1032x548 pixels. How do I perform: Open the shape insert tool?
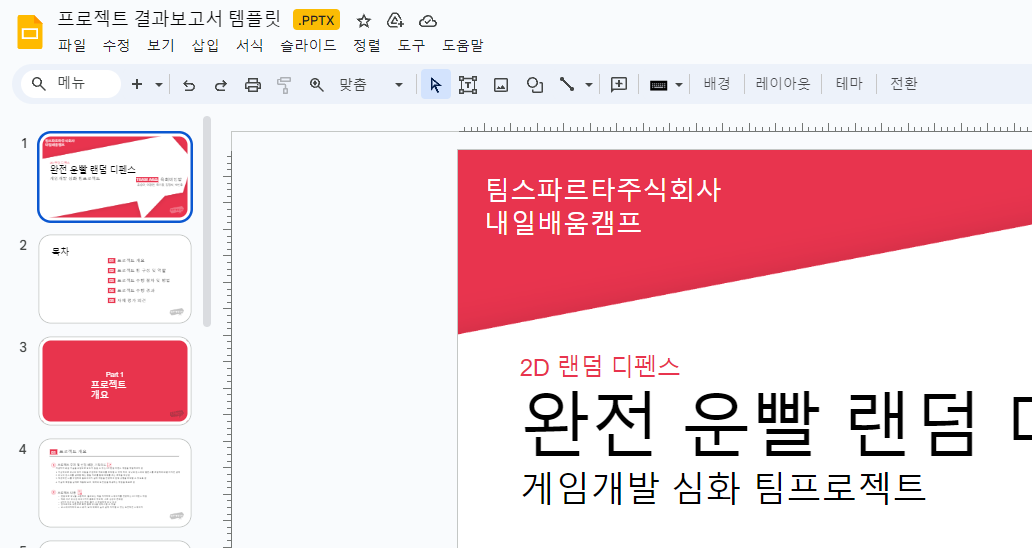tap(534, 85)
